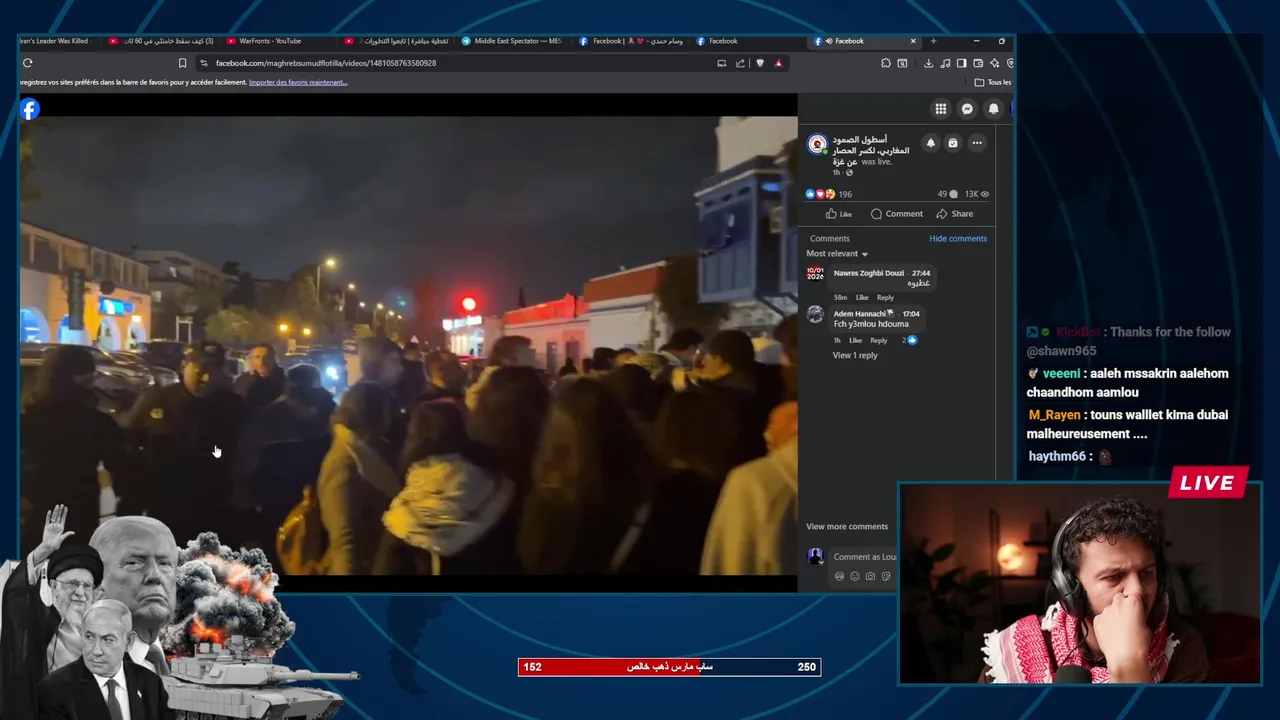Open Nawres Zoghbi Douzi's profile name

[x=869, y=273]
